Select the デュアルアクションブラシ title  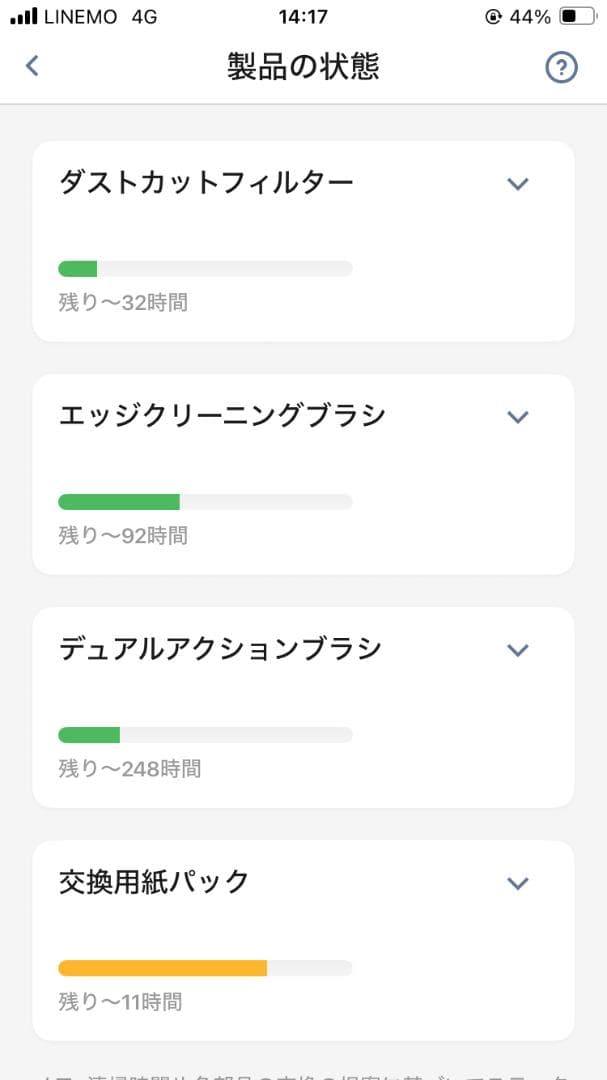click(x=220, y=649)
